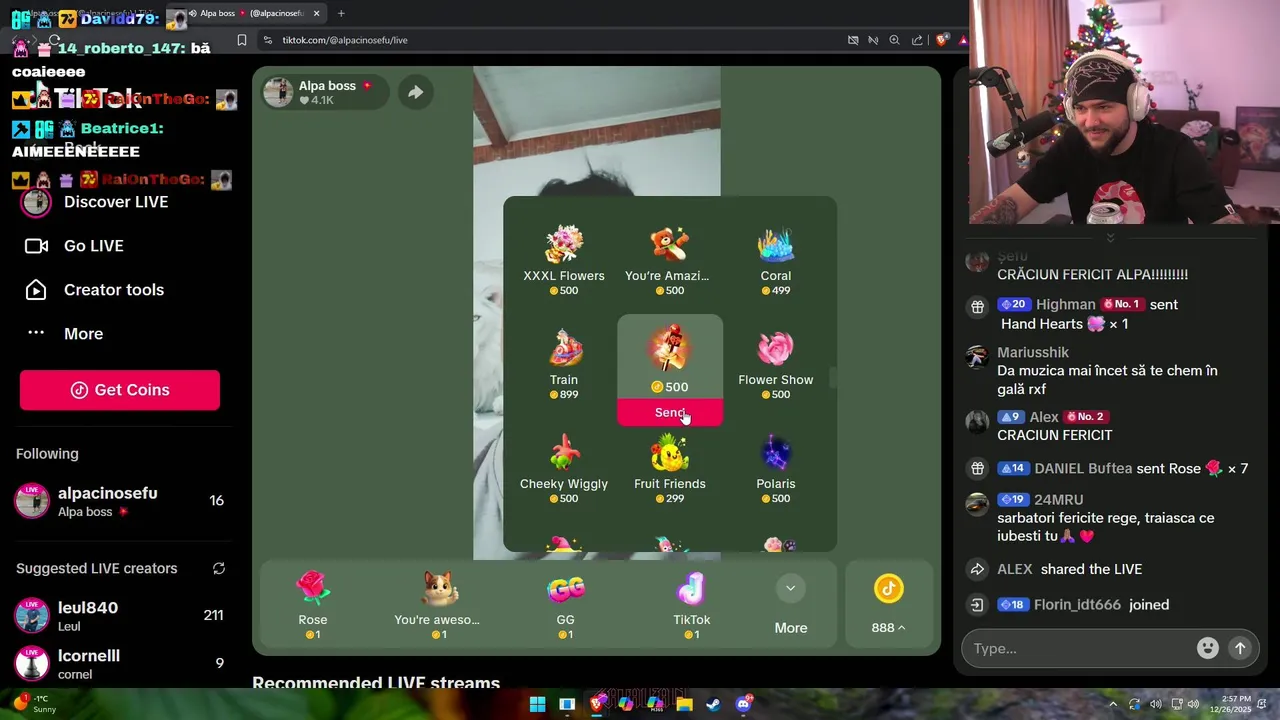Screen dimensions: 1280x720
Task: Send the selected 500-coin gift
Action: point(670,413)
